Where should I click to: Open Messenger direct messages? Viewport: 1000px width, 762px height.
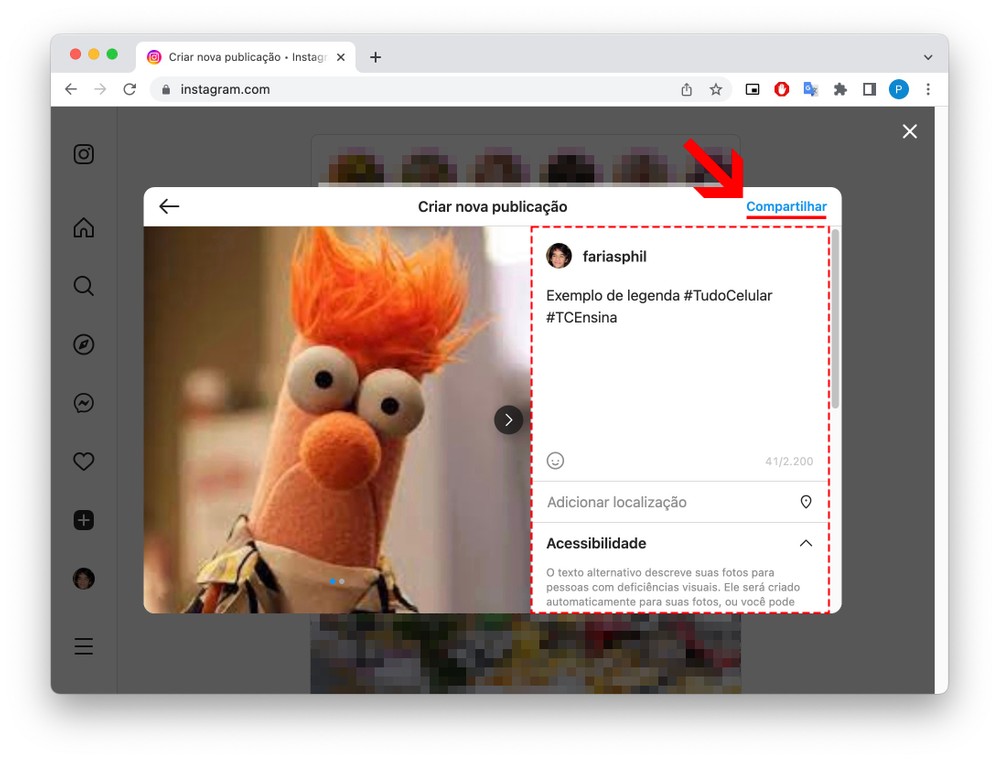pyautogui.click(x=84, y=403)
